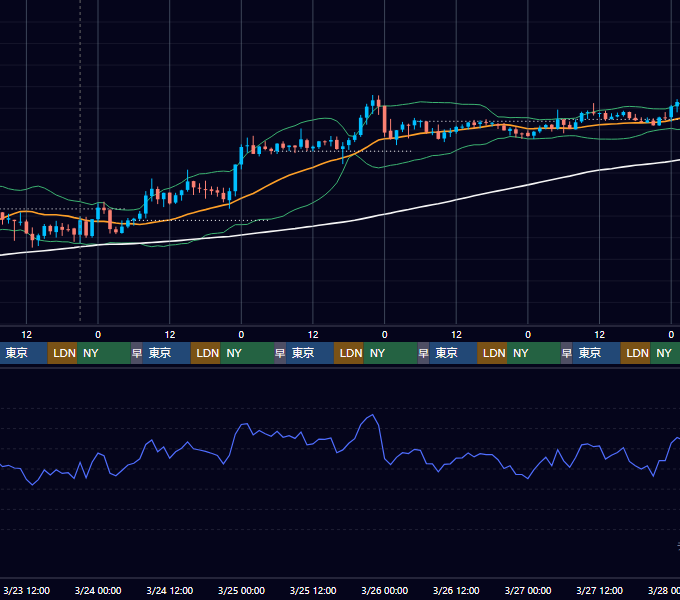This screenshot has height=600, width=680.
Task: Select the NY session block spanning 3/26 00:00
Action: pos(390,353)
